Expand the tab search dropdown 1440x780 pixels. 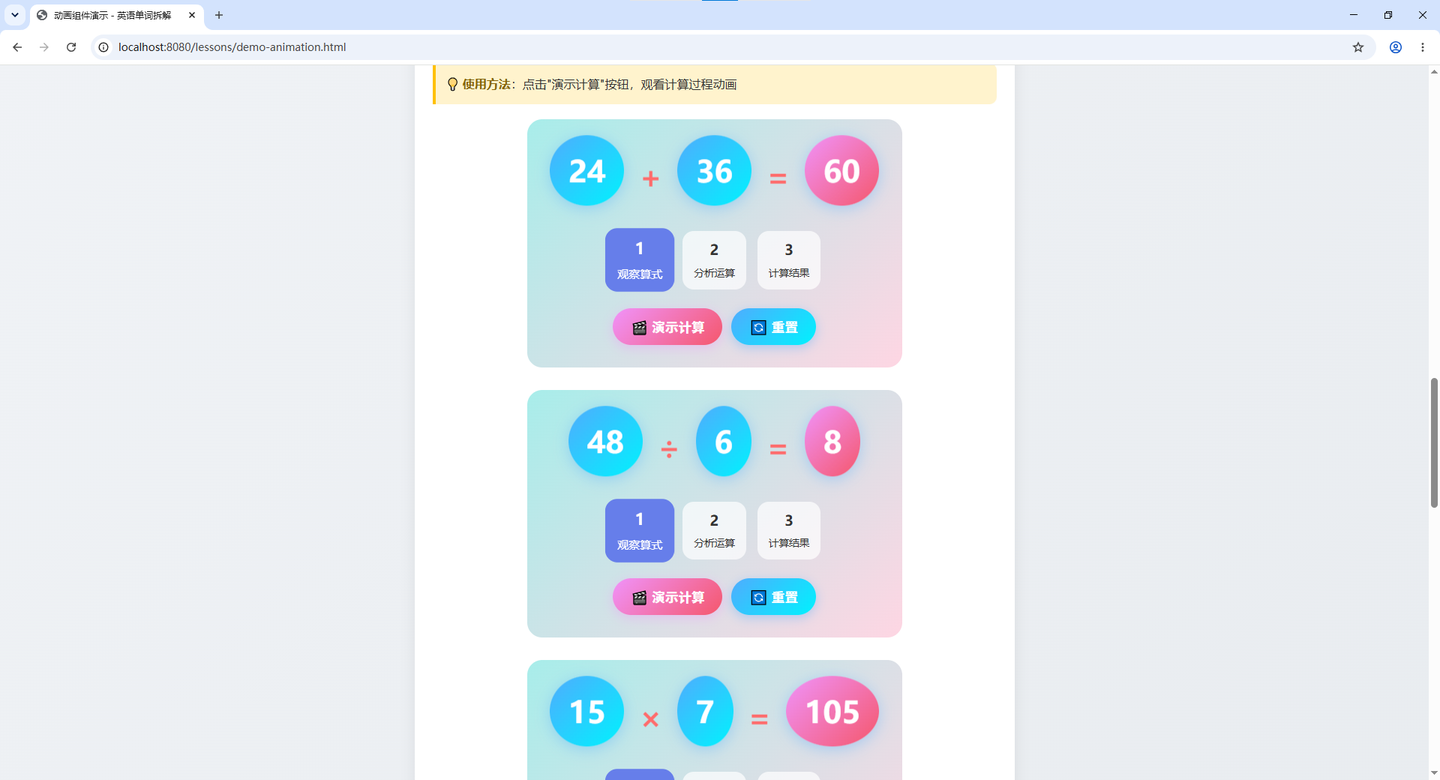point(15,15)
